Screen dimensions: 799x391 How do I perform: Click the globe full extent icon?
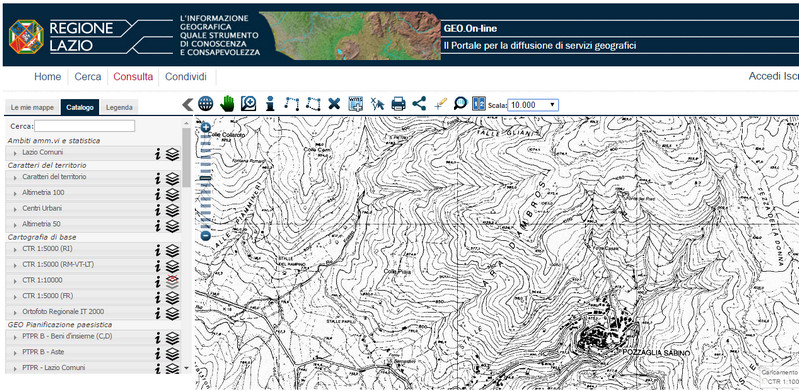pos(205,104)
